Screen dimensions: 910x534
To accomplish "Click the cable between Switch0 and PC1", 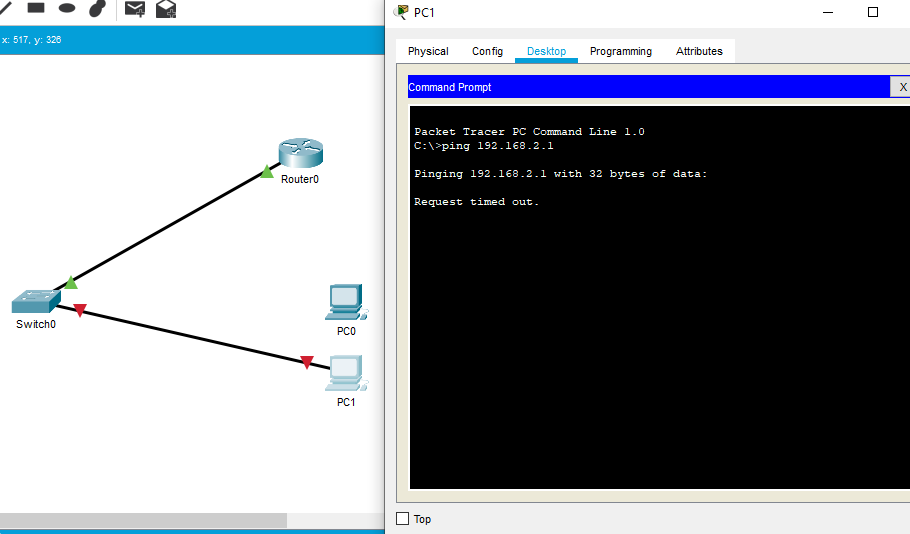I will (193, 337).
